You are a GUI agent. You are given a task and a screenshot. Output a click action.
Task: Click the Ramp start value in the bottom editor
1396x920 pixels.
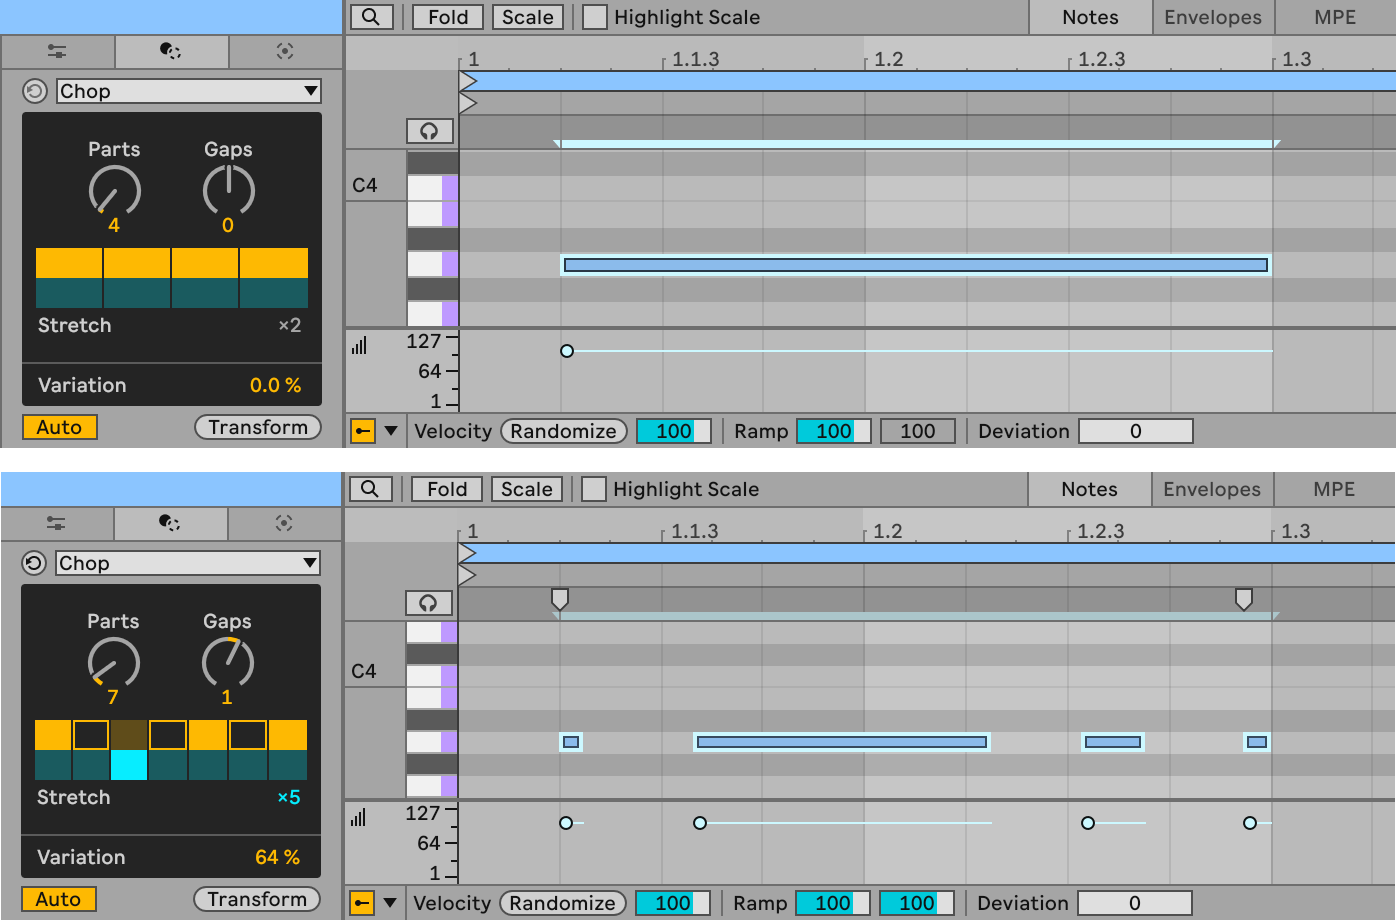[833, 903]
